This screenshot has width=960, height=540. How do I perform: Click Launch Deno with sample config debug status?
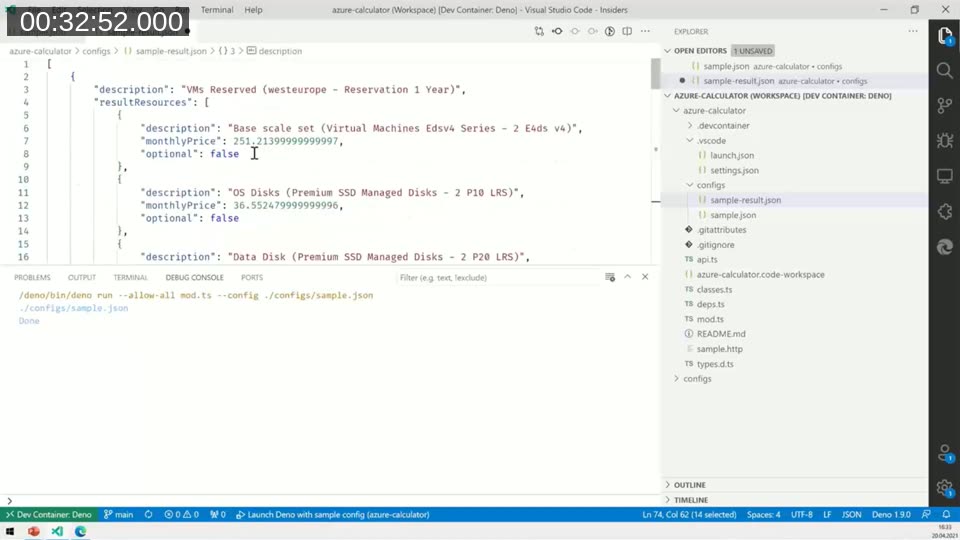click(332, 515)
